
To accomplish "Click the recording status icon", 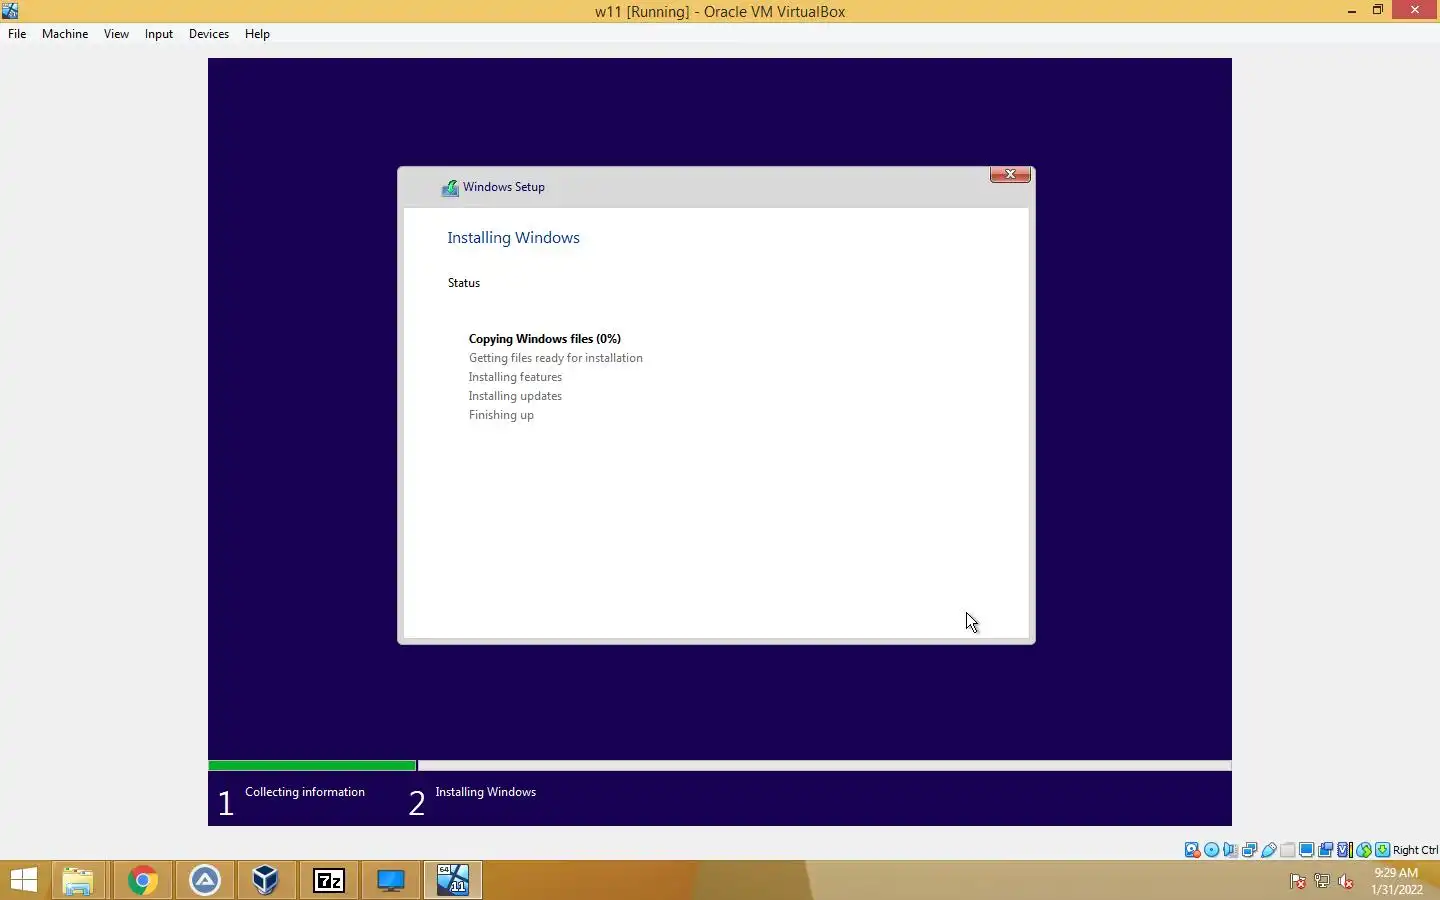I will click(1325, 850).
